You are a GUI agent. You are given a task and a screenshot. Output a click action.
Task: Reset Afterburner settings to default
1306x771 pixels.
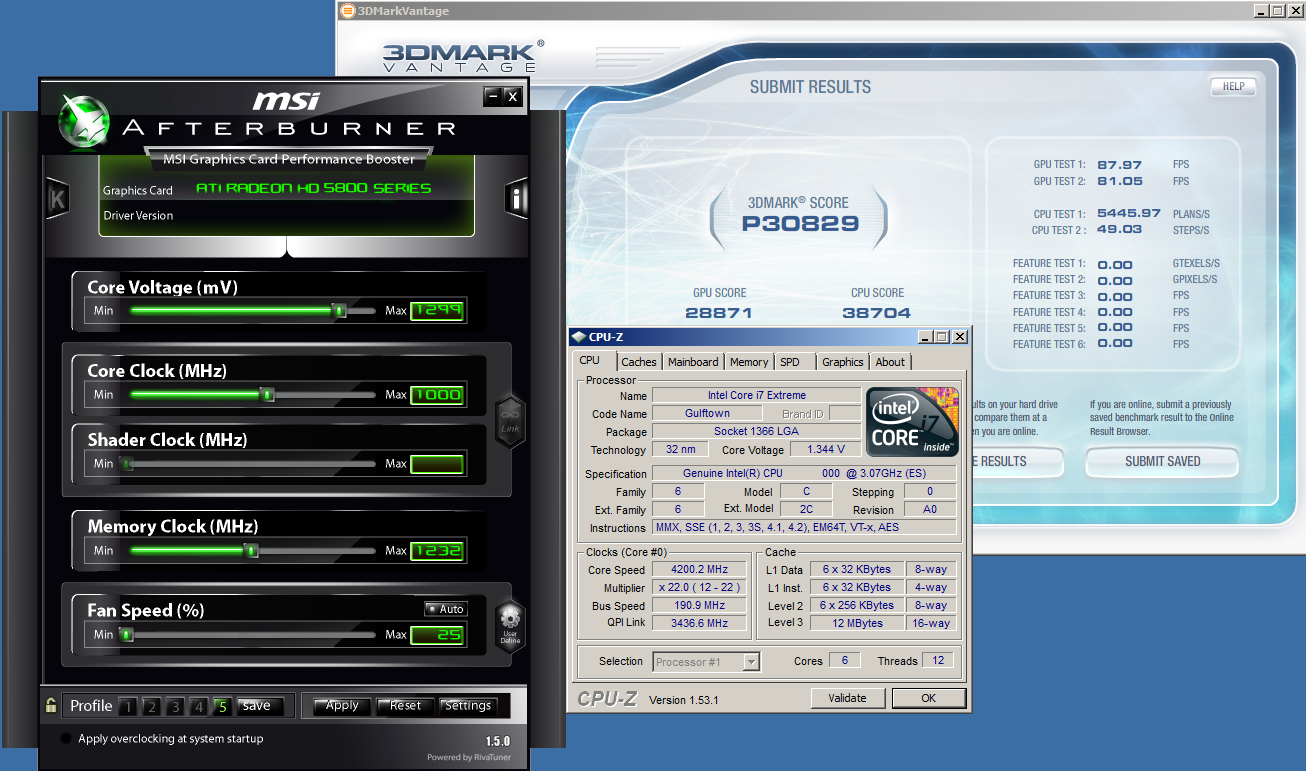(x=405, y=706)
